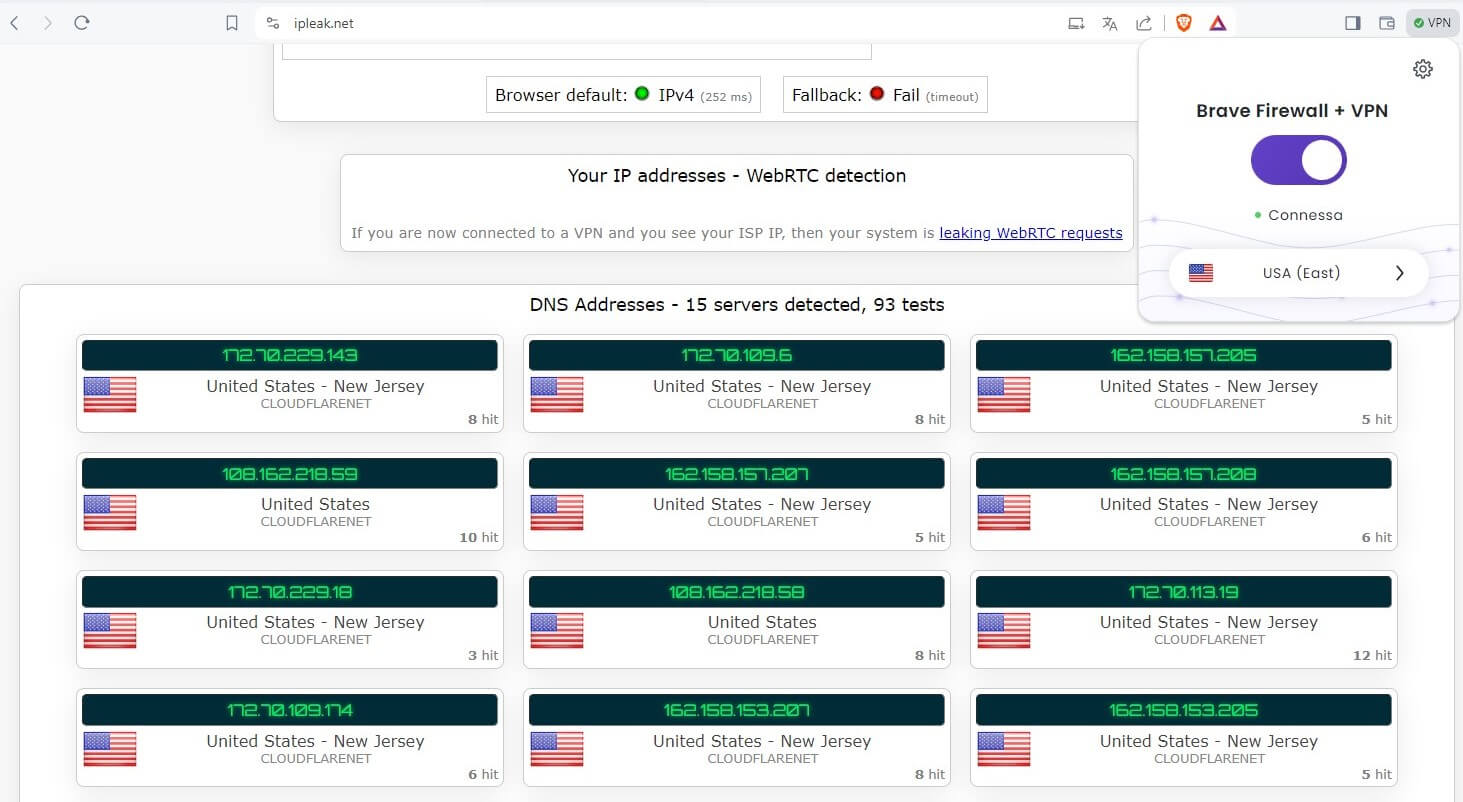1463x802 pixels.
Task: Go forward to the next page
Action: point(47,23)
